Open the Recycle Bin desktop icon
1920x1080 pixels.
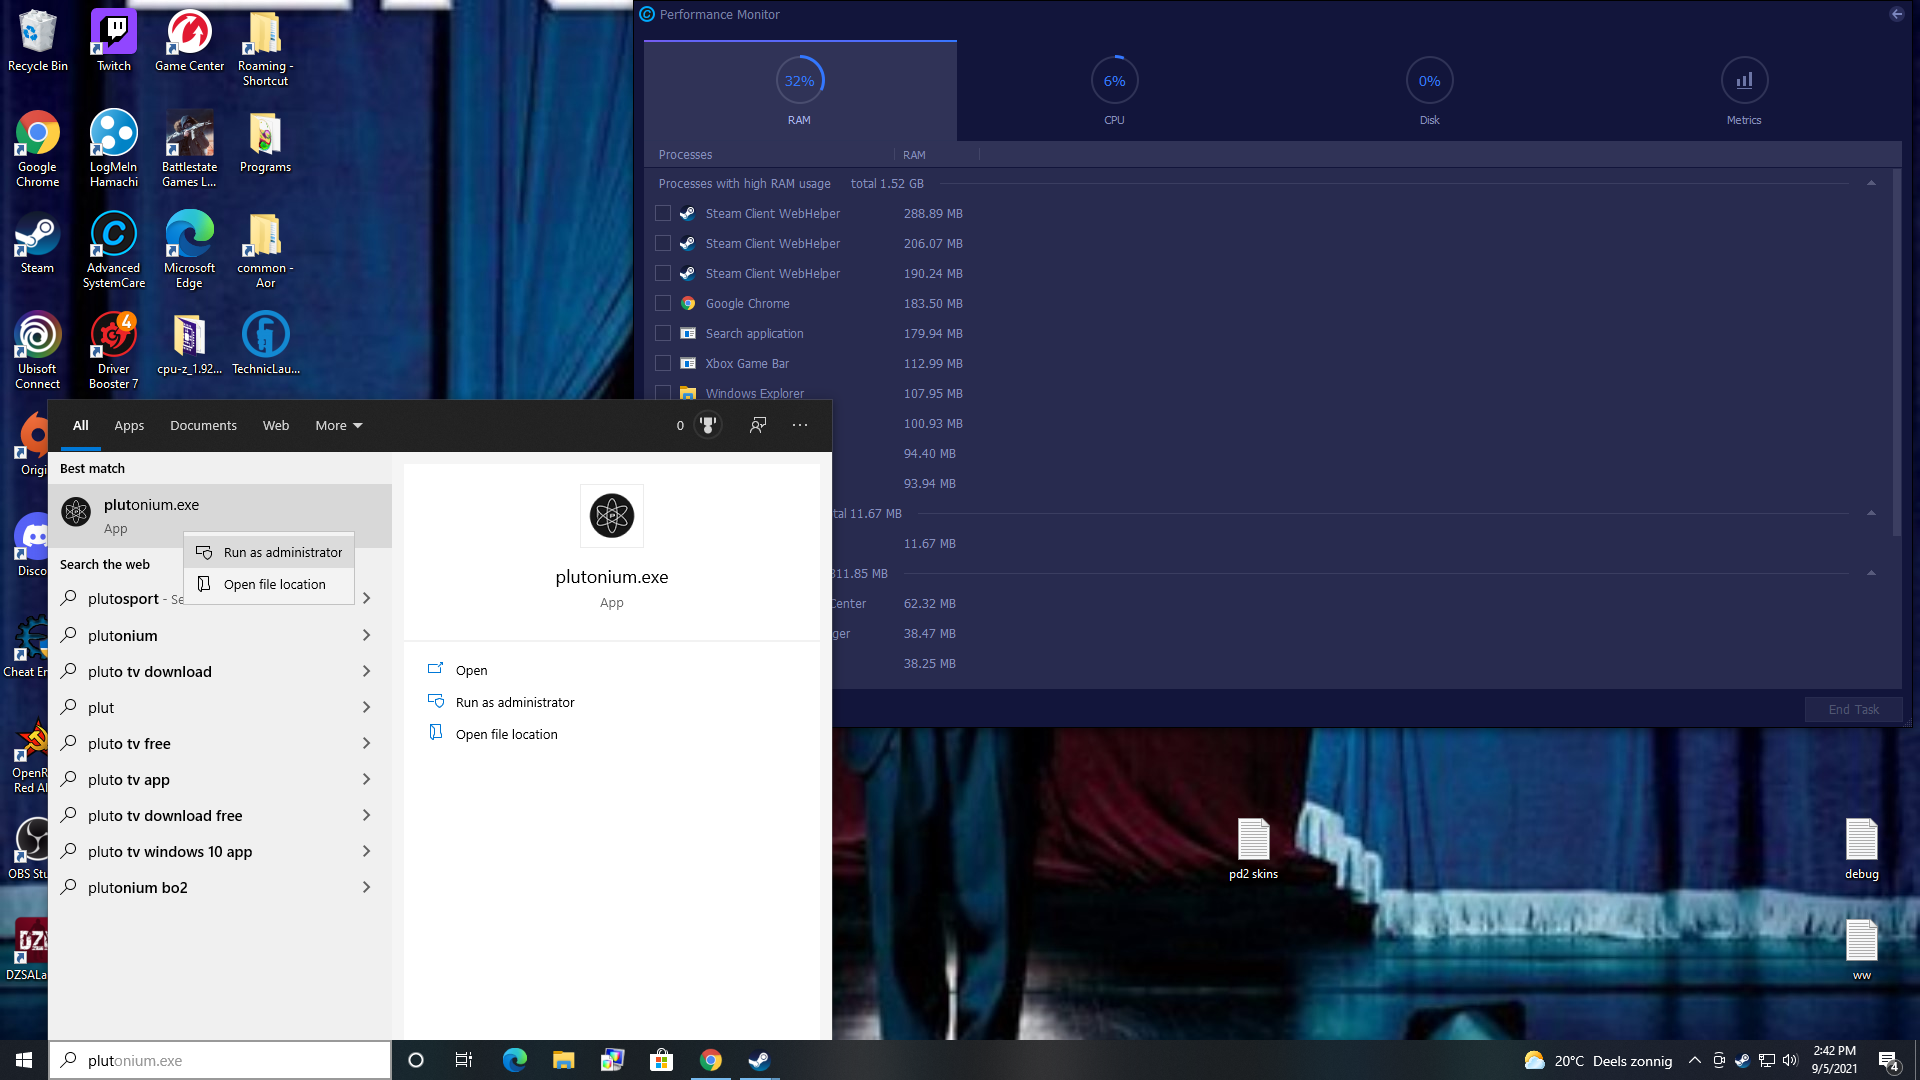point(38,40)
